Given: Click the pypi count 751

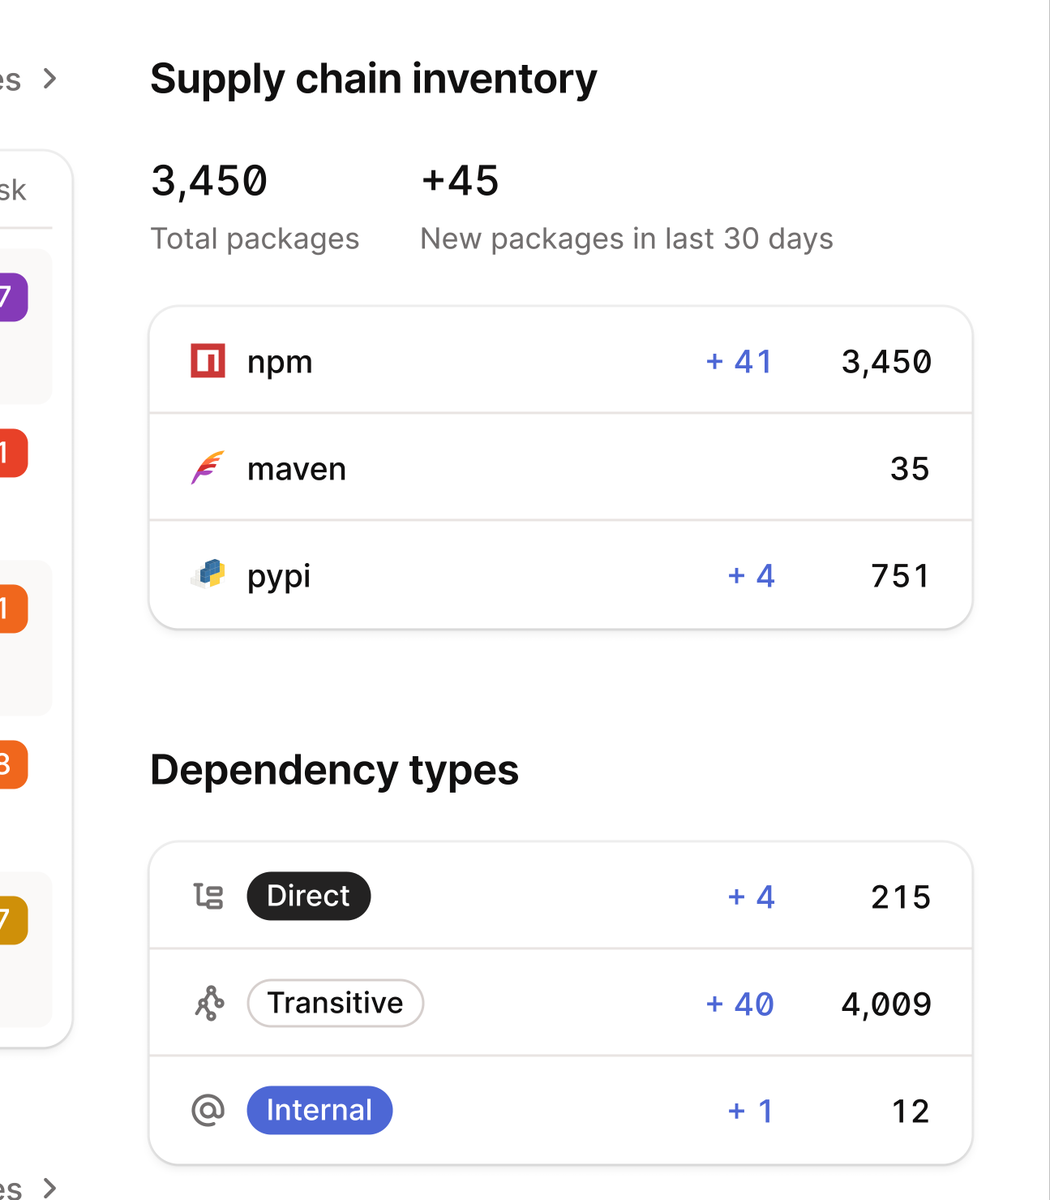Looking at the screenshot, I should [900, 575].
